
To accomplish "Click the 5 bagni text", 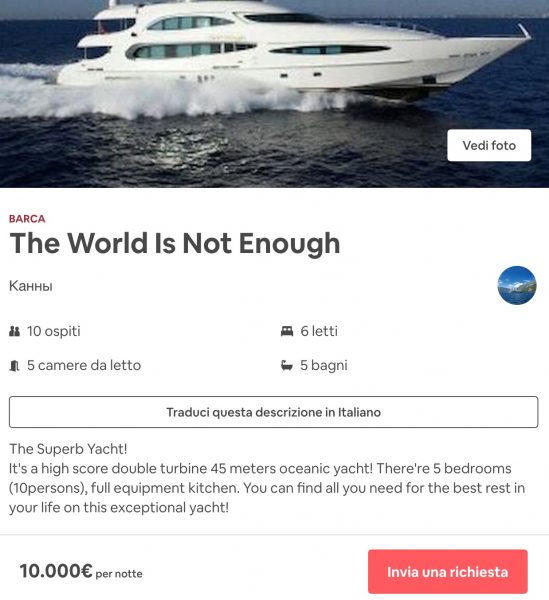I will 324,365.
